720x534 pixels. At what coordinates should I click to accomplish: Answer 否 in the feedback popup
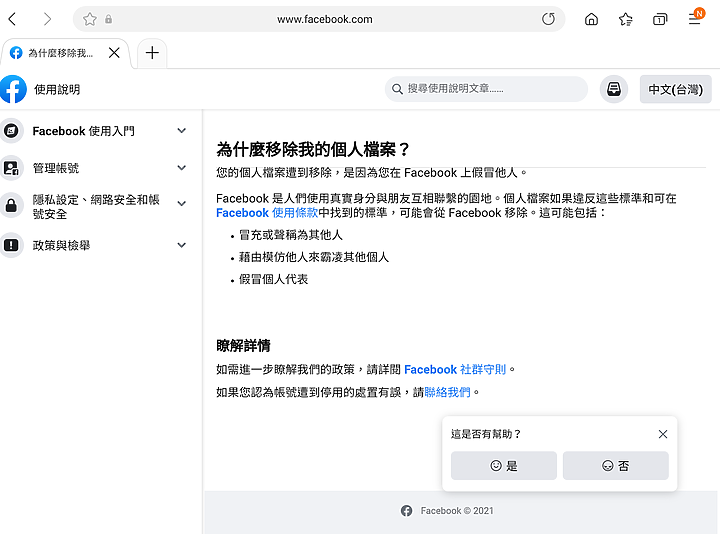tap(616, 466)
